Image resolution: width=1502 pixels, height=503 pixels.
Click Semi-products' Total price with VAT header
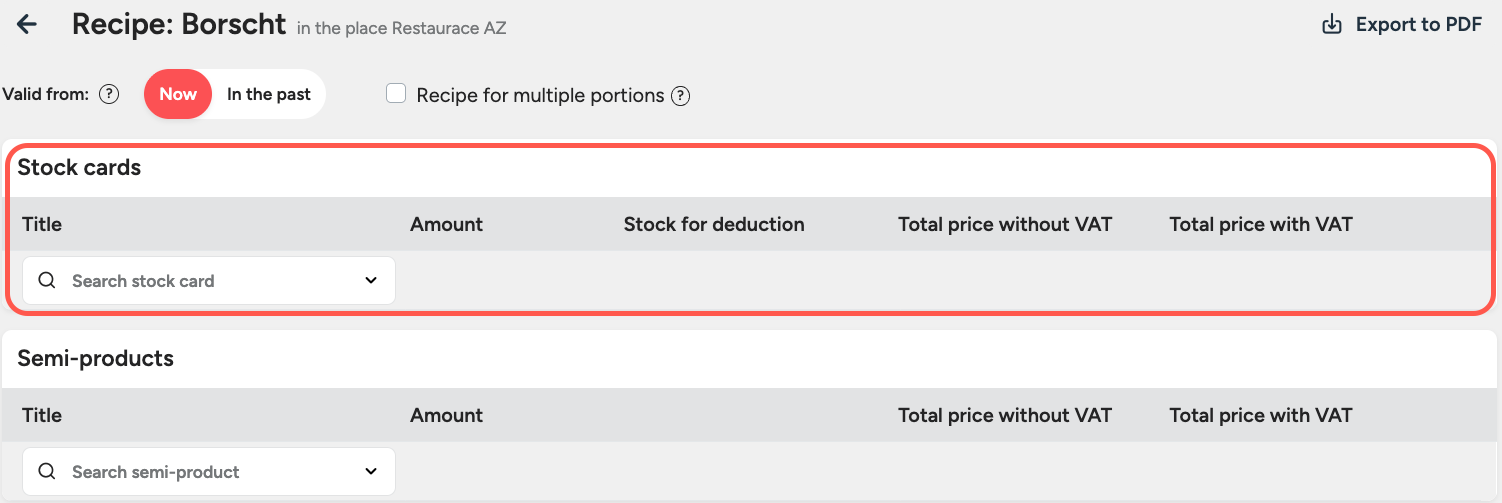[x=1260, y=415]
